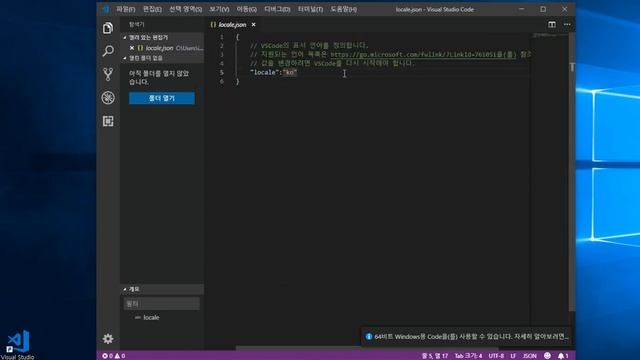Close locale.json in open editors list
This screenshot has width=640, height=360.
click(132, 48)
